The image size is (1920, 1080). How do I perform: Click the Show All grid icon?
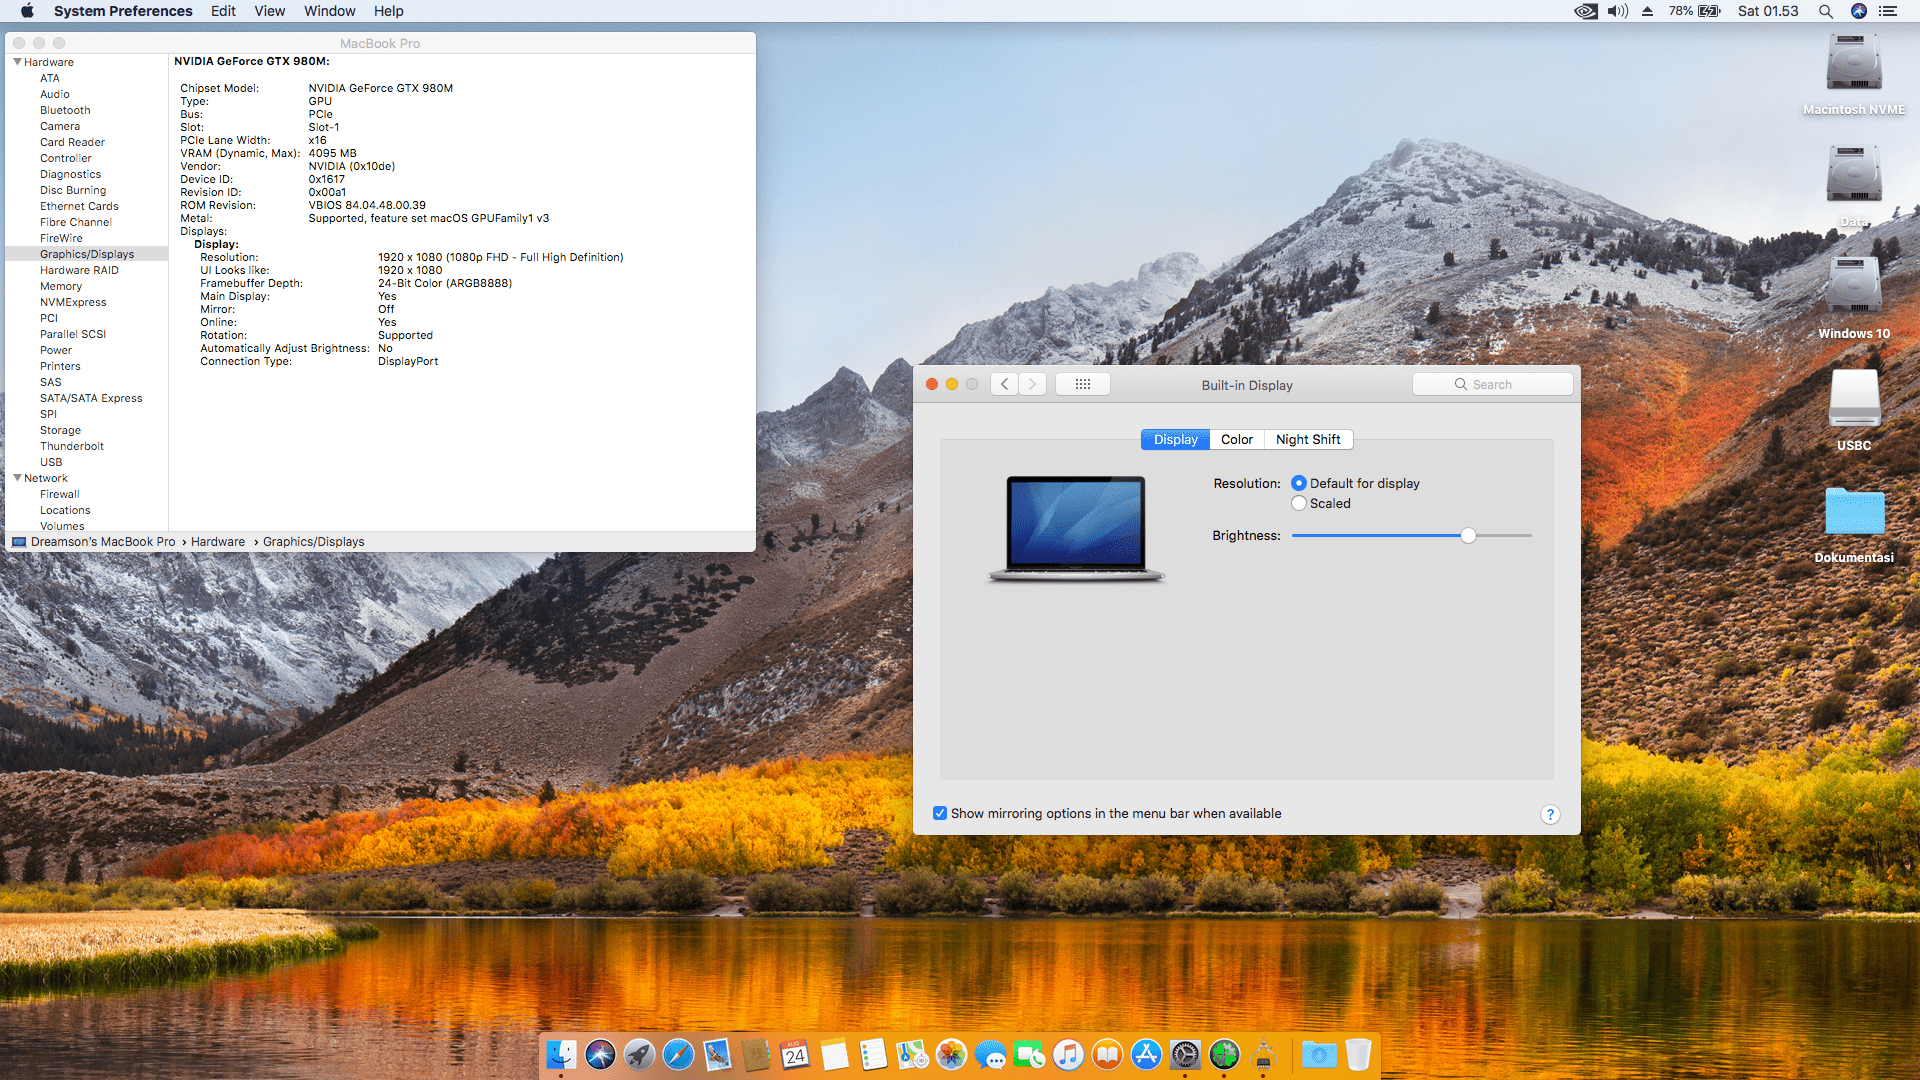pos(1082,384)
